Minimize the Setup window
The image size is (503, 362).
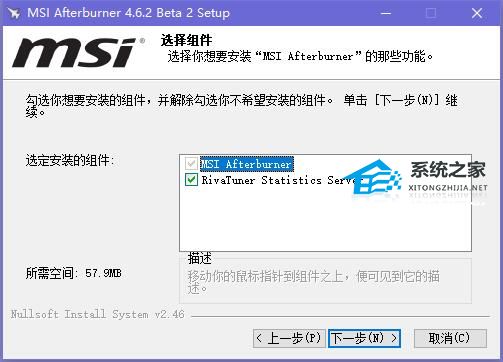point(386,13)
